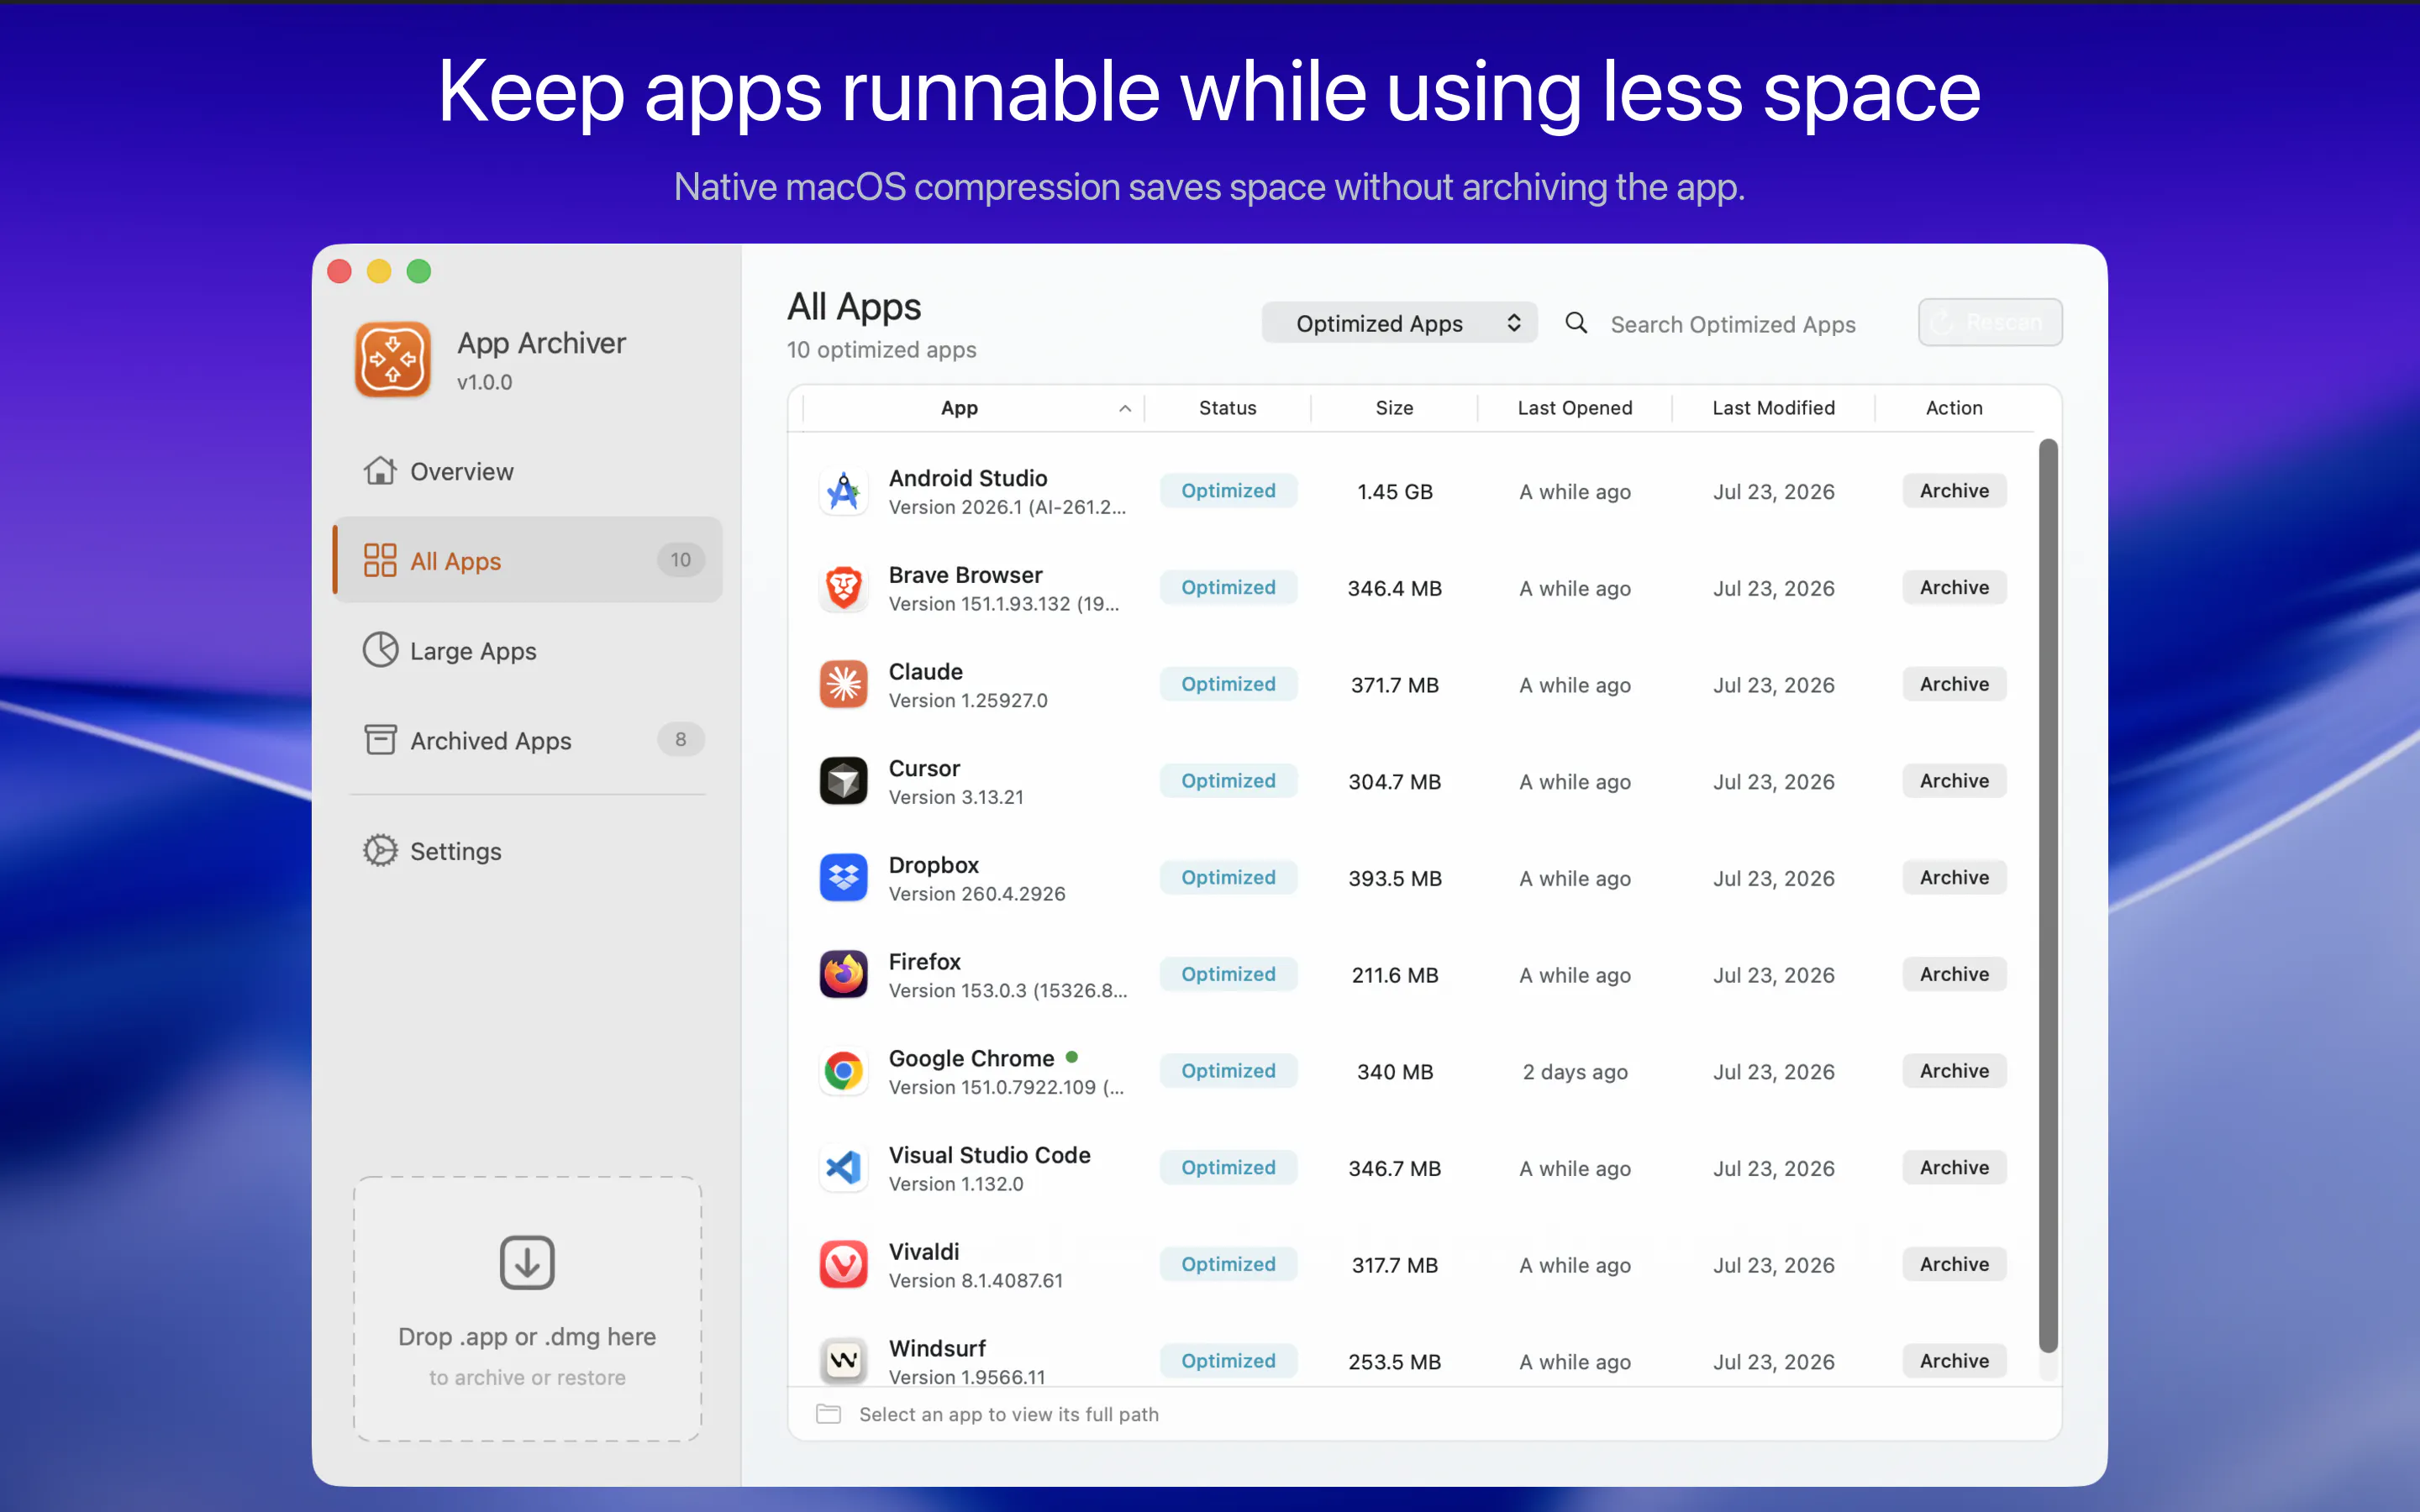The height and width of the screenshot is (1512, 2420).
Task: Click the Rescan button
Action: 1990,323
